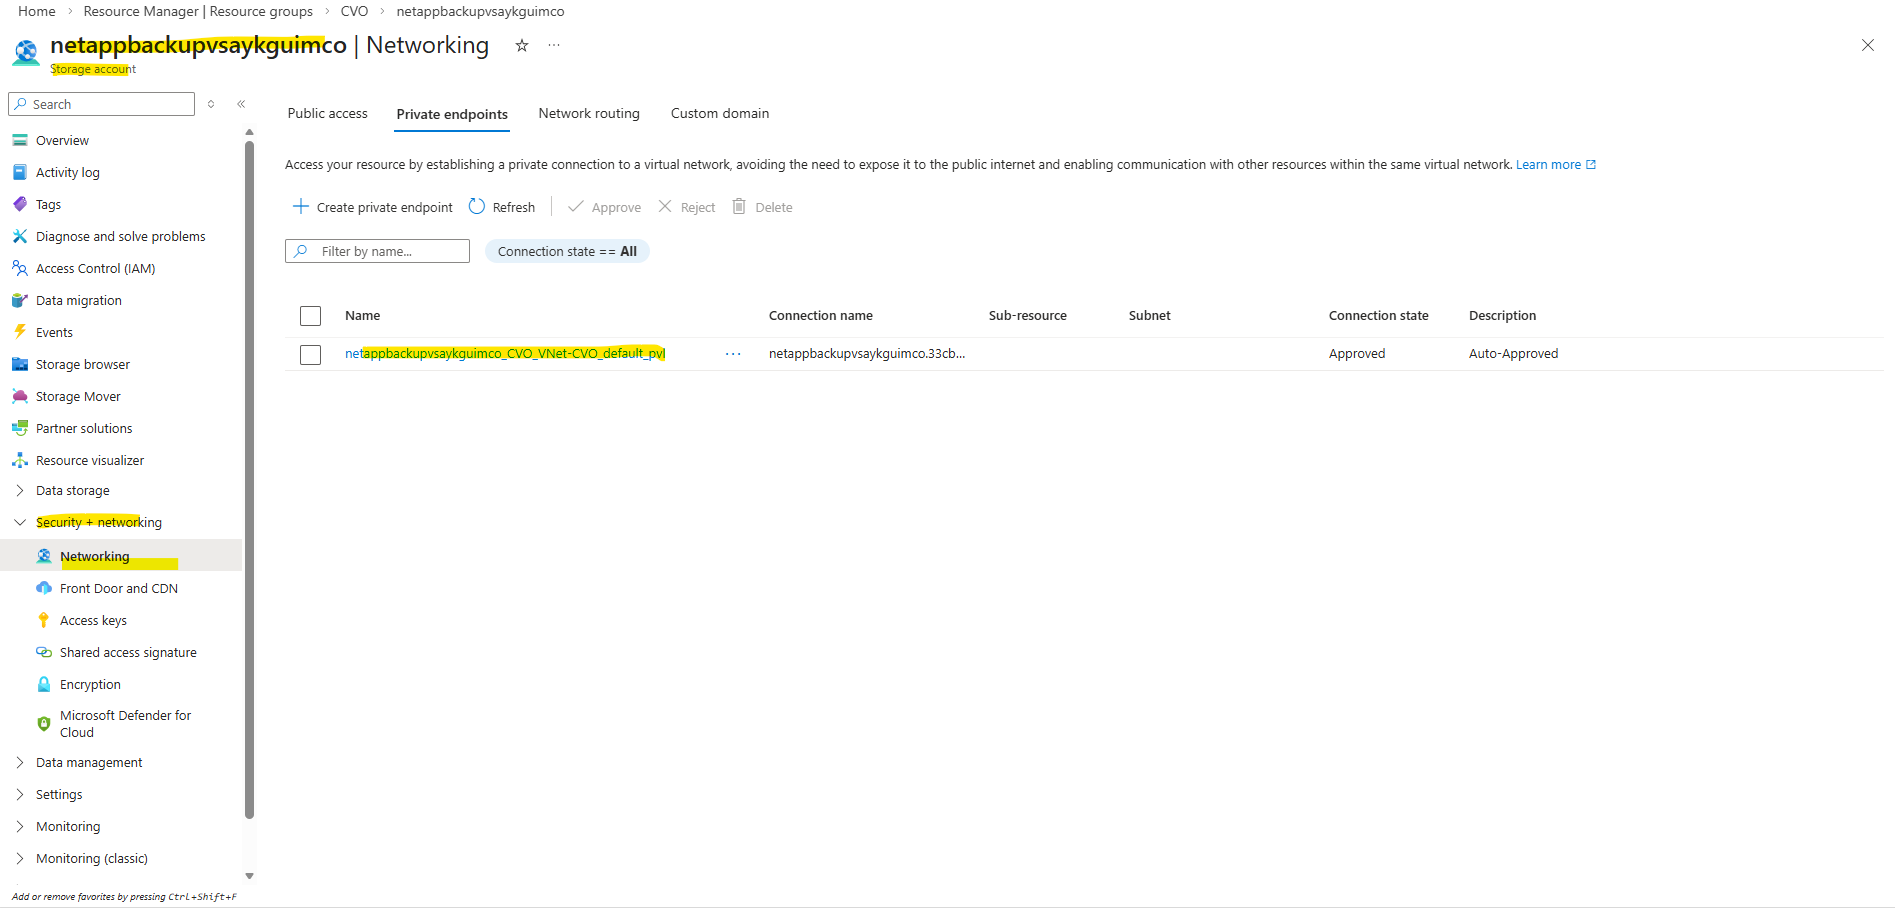Sort by the Connection state column header
The height and width of the screenshot is (908, 1895).
click(1379, 315)
